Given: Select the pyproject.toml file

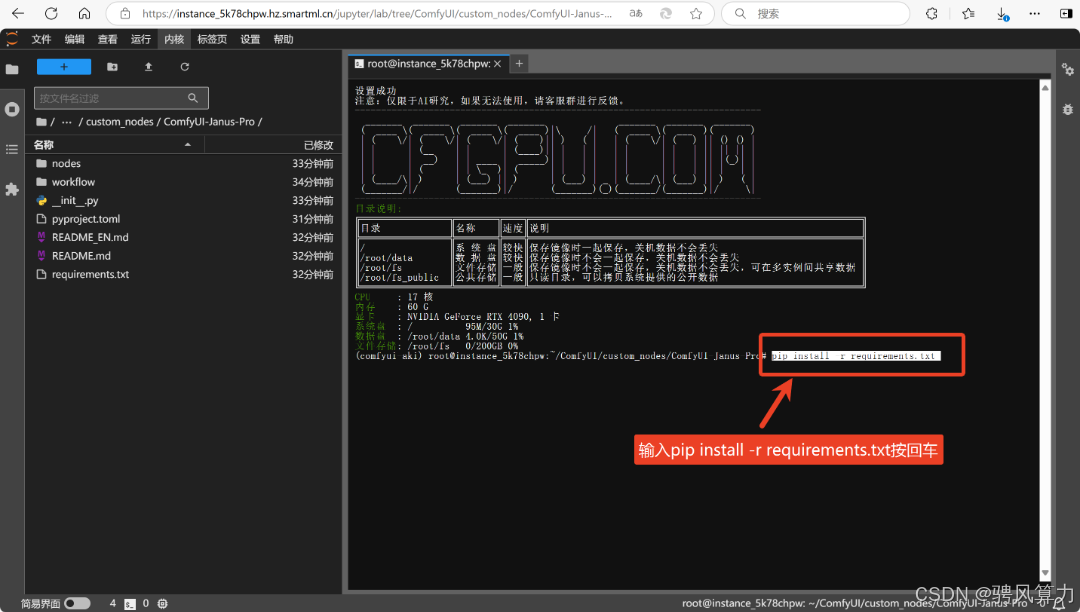Looking at the screenshot, I should coord(184,219).
